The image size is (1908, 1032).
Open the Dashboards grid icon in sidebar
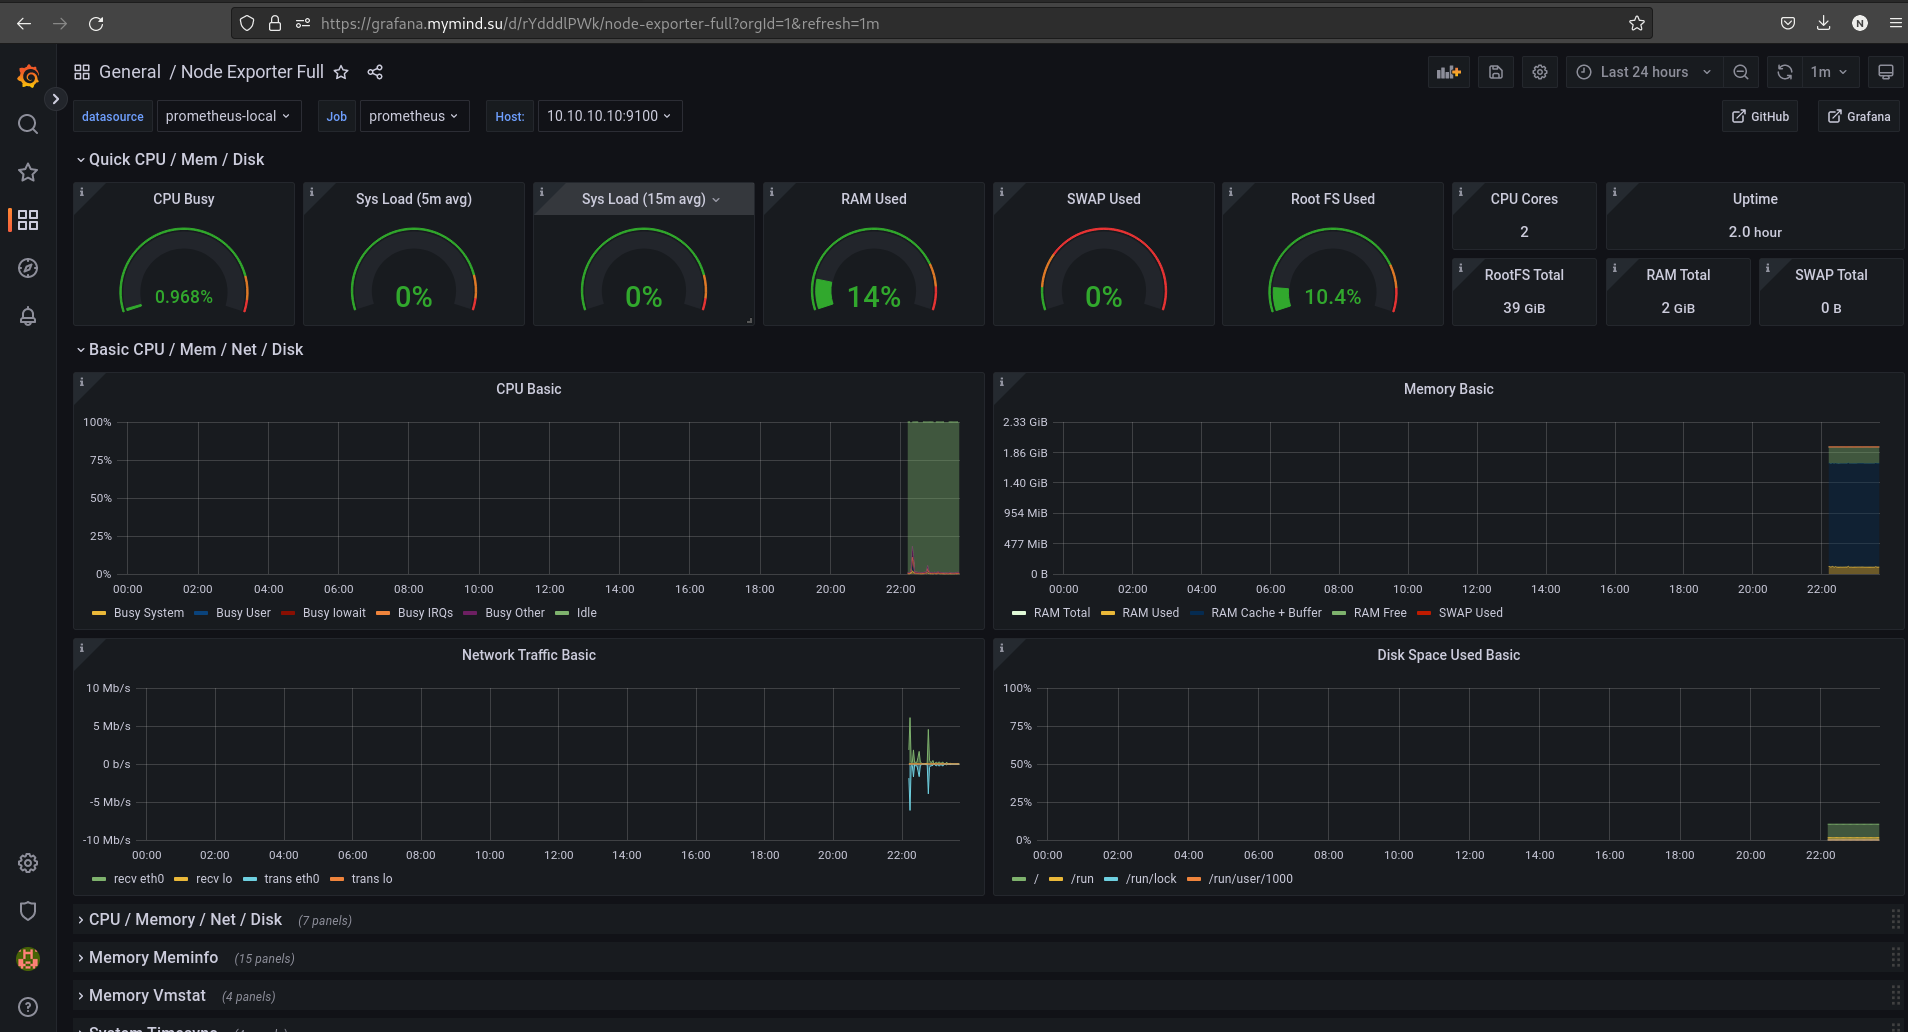(x=28, y=220)
